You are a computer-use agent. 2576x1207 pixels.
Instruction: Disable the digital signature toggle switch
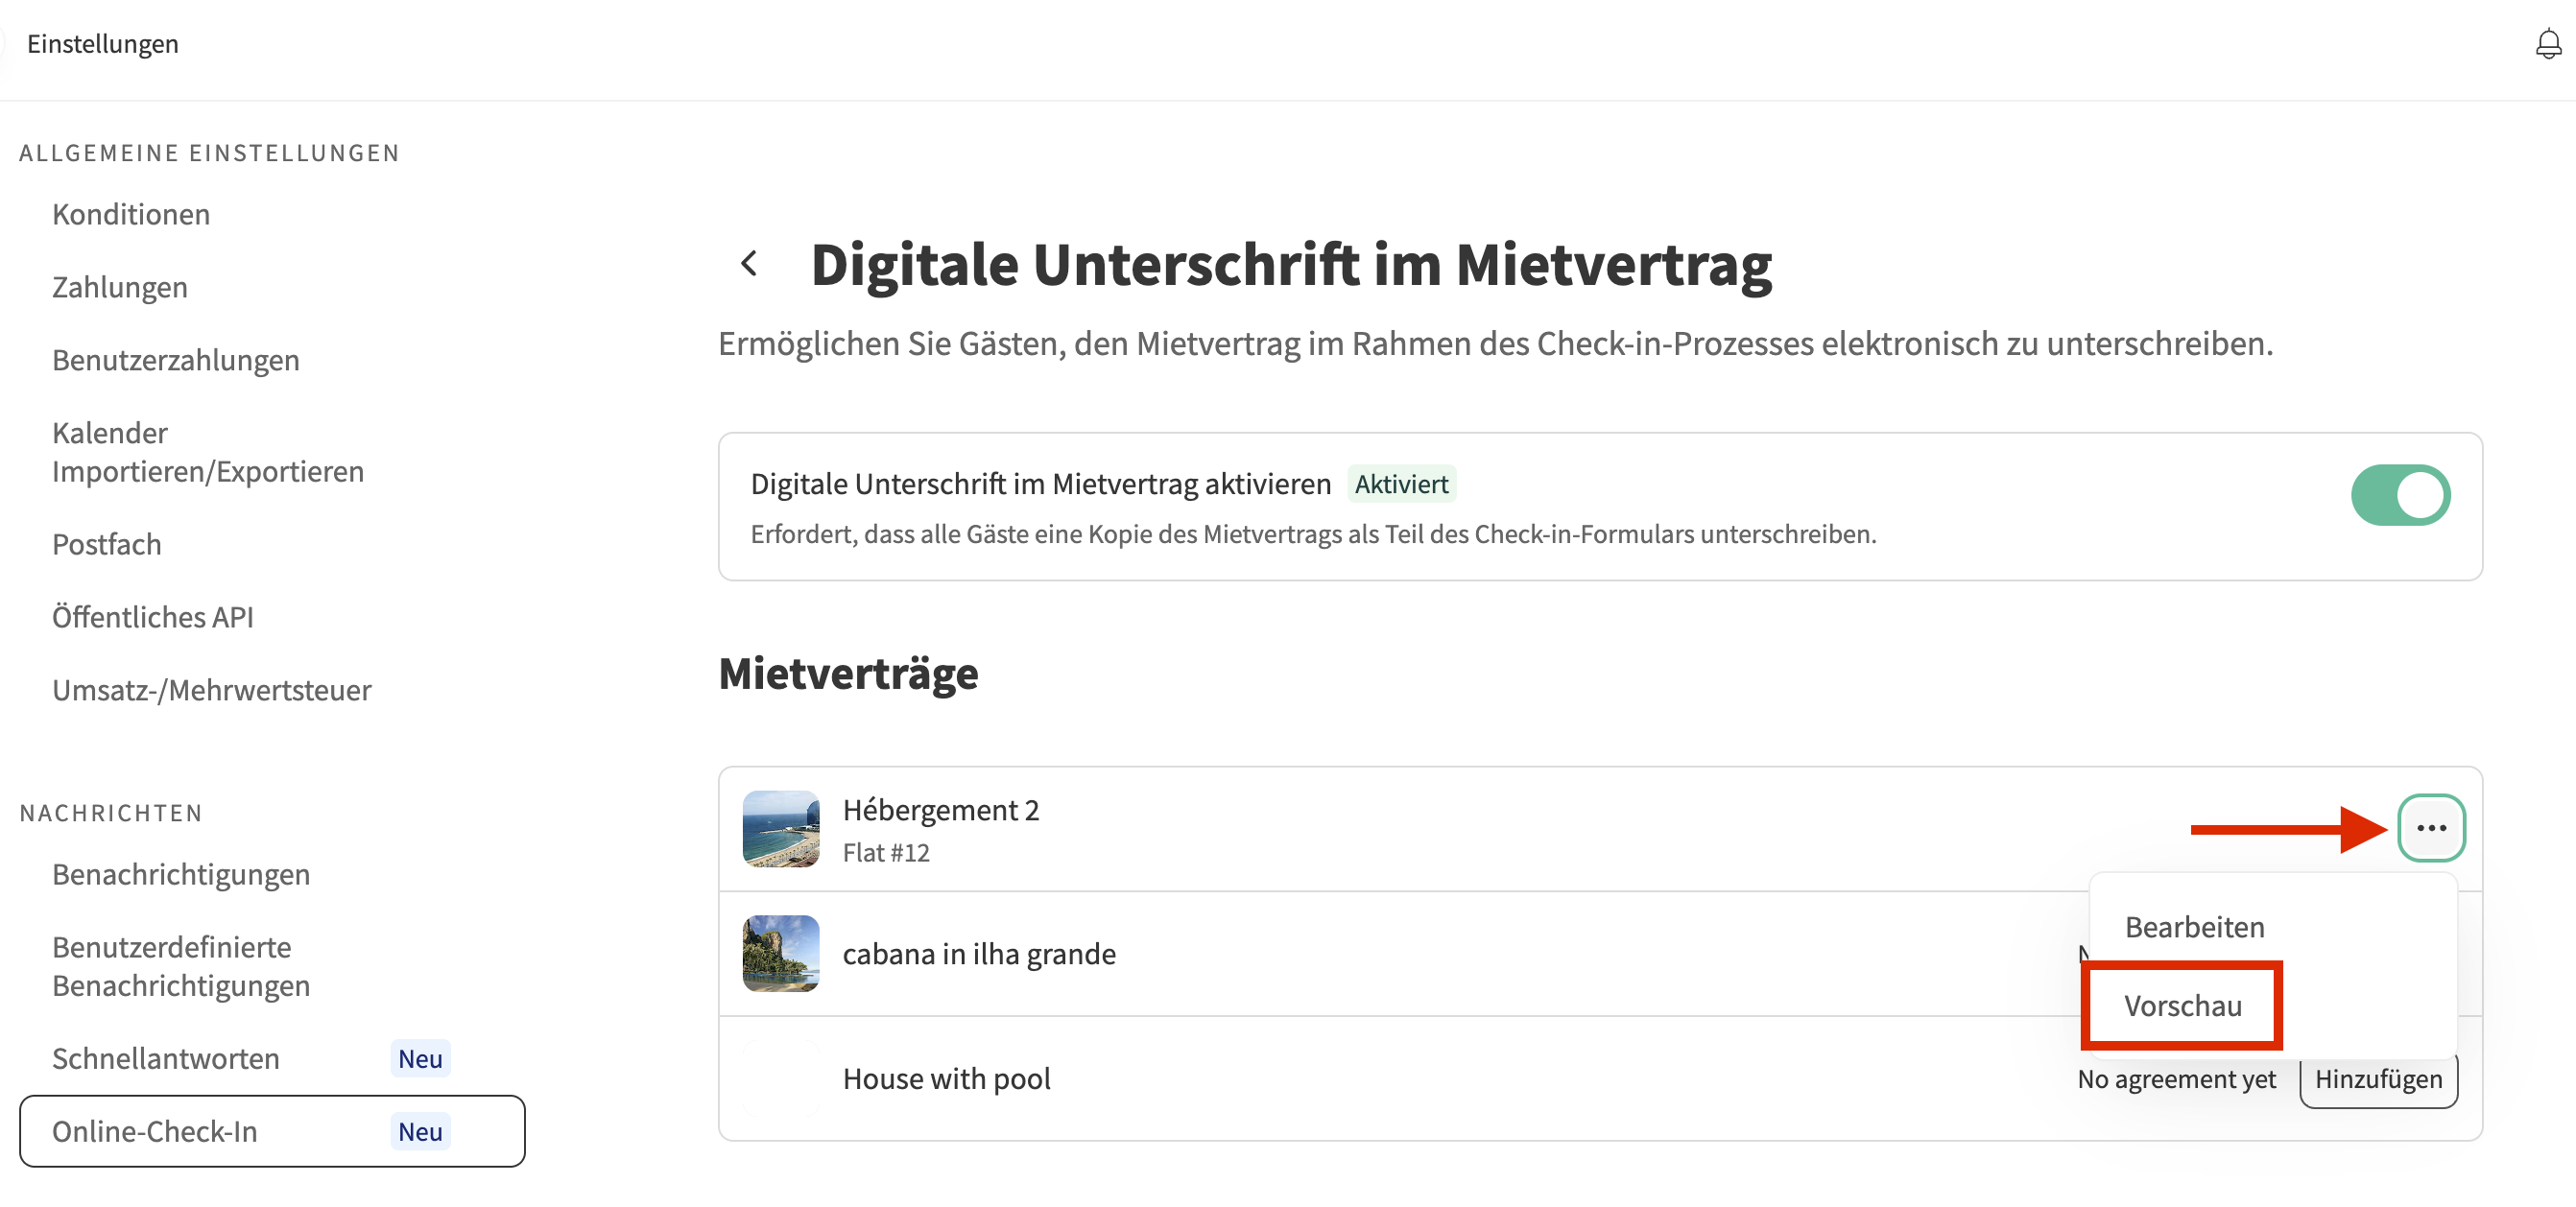[x=2399, y=495]
